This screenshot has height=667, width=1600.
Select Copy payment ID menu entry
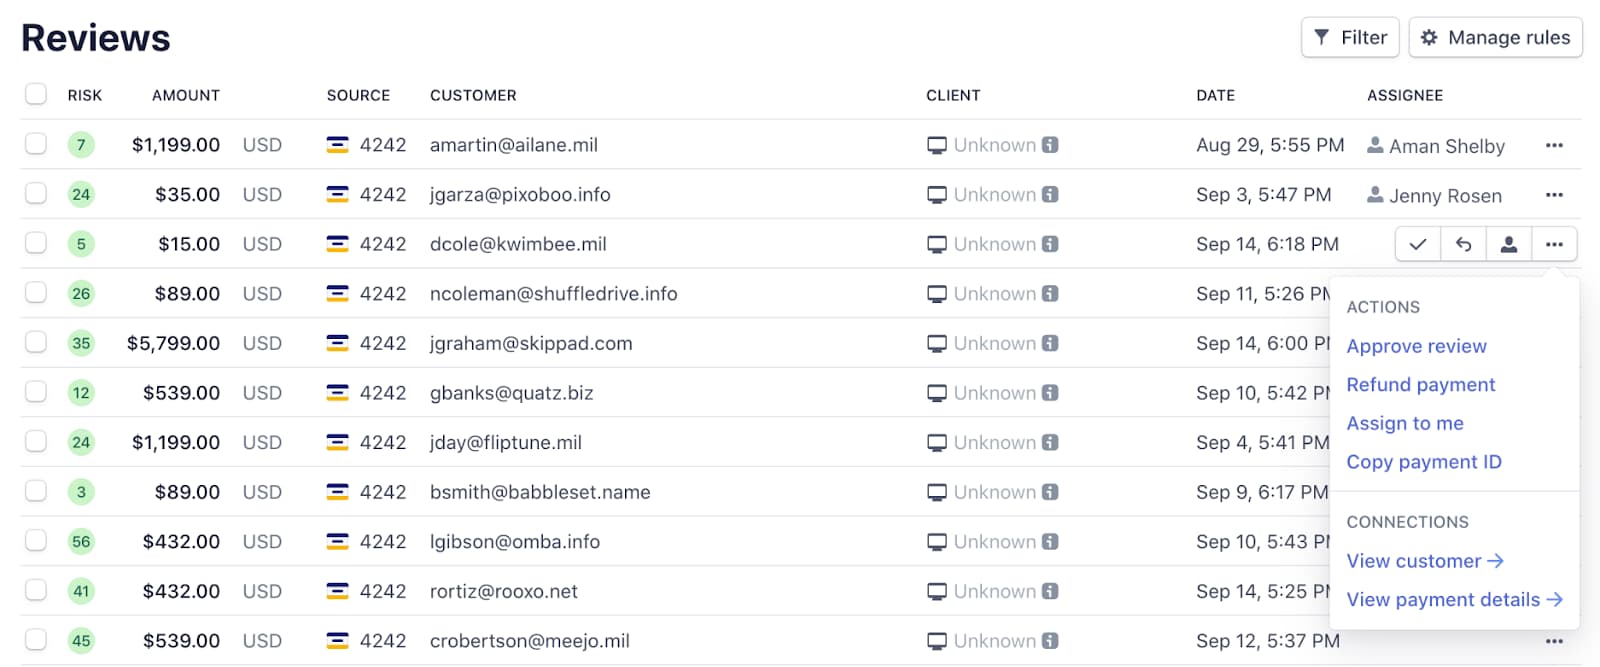(x=1424, y=462)
